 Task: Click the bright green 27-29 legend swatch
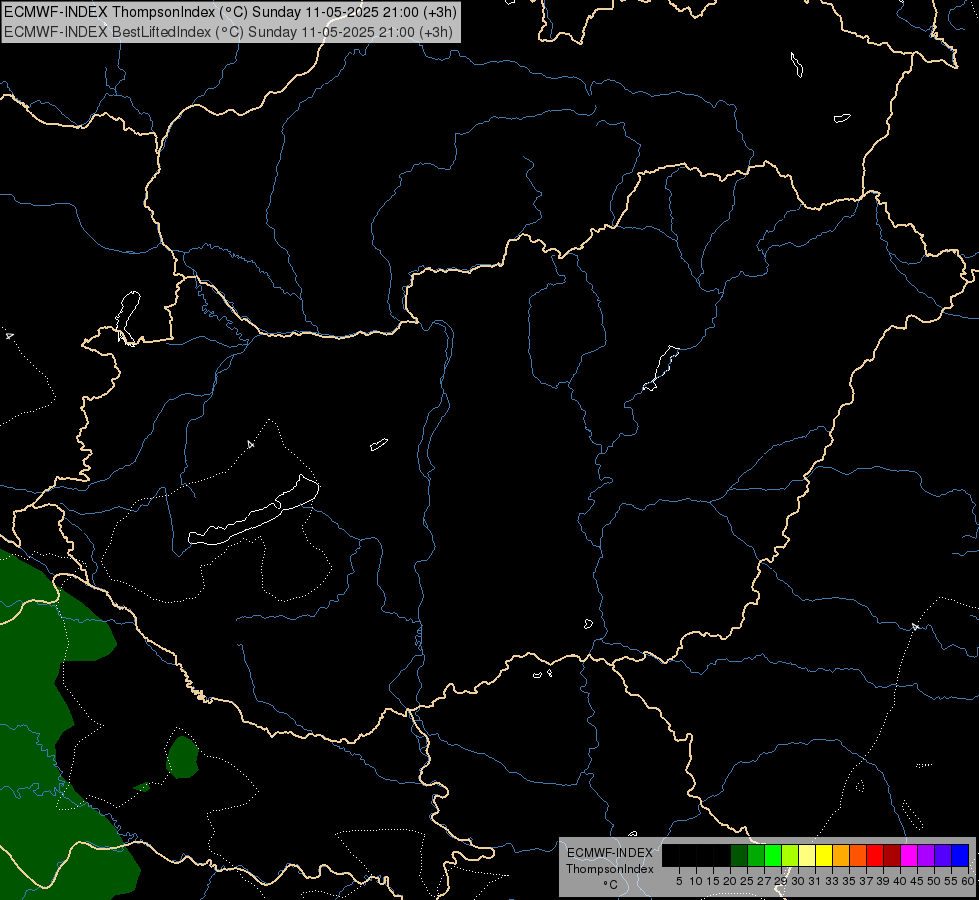click(773, 855)
